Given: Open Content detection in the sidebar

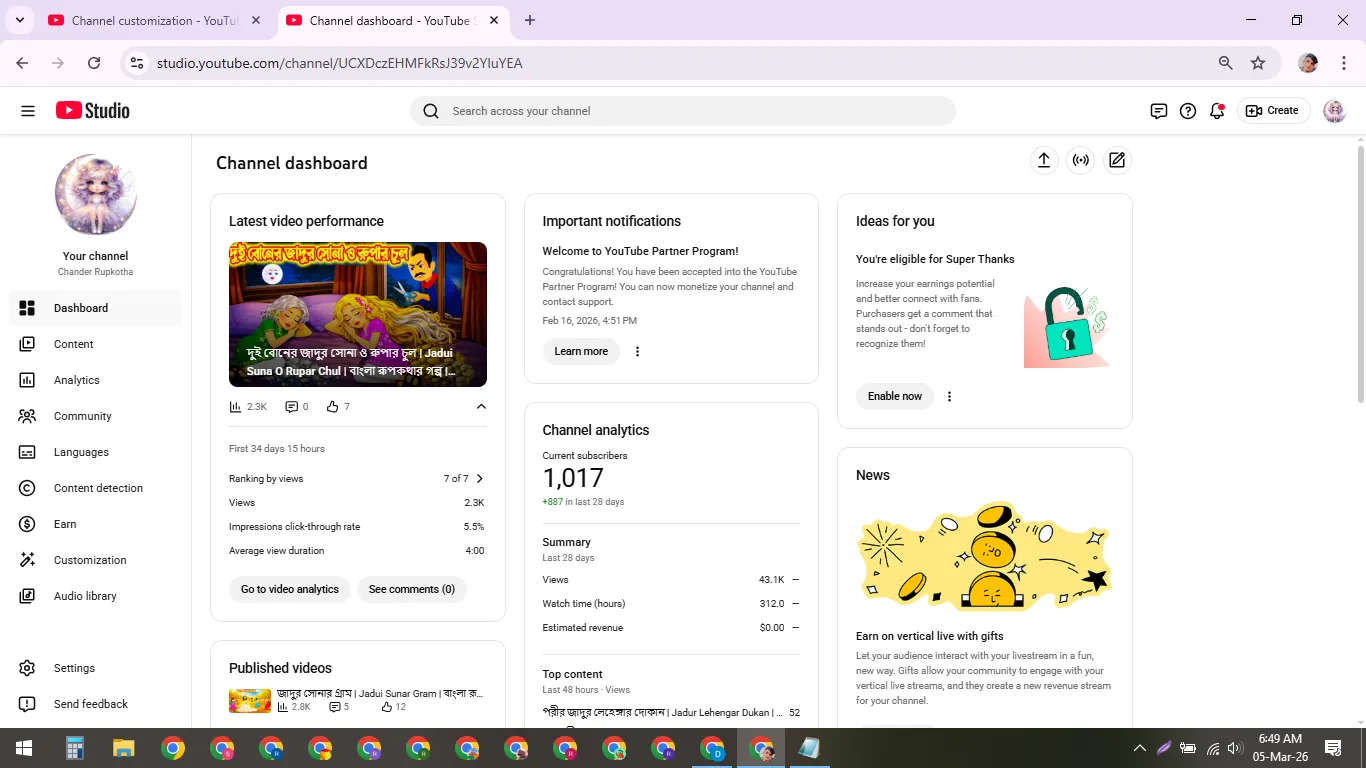Looking at the screenshot, I should [x=95, y=488].
